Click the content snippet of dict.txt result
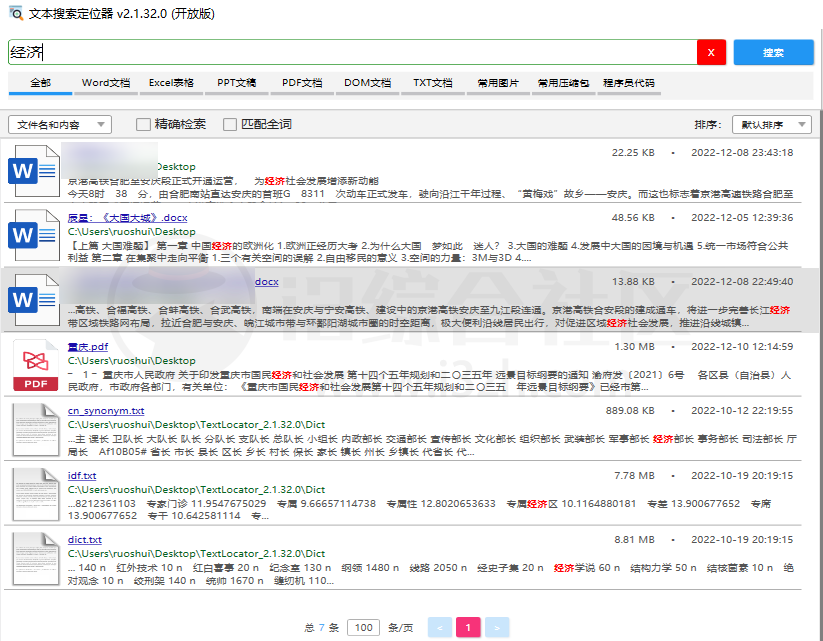The width and height of the screenshot is (823, 641). pos(431,574)
